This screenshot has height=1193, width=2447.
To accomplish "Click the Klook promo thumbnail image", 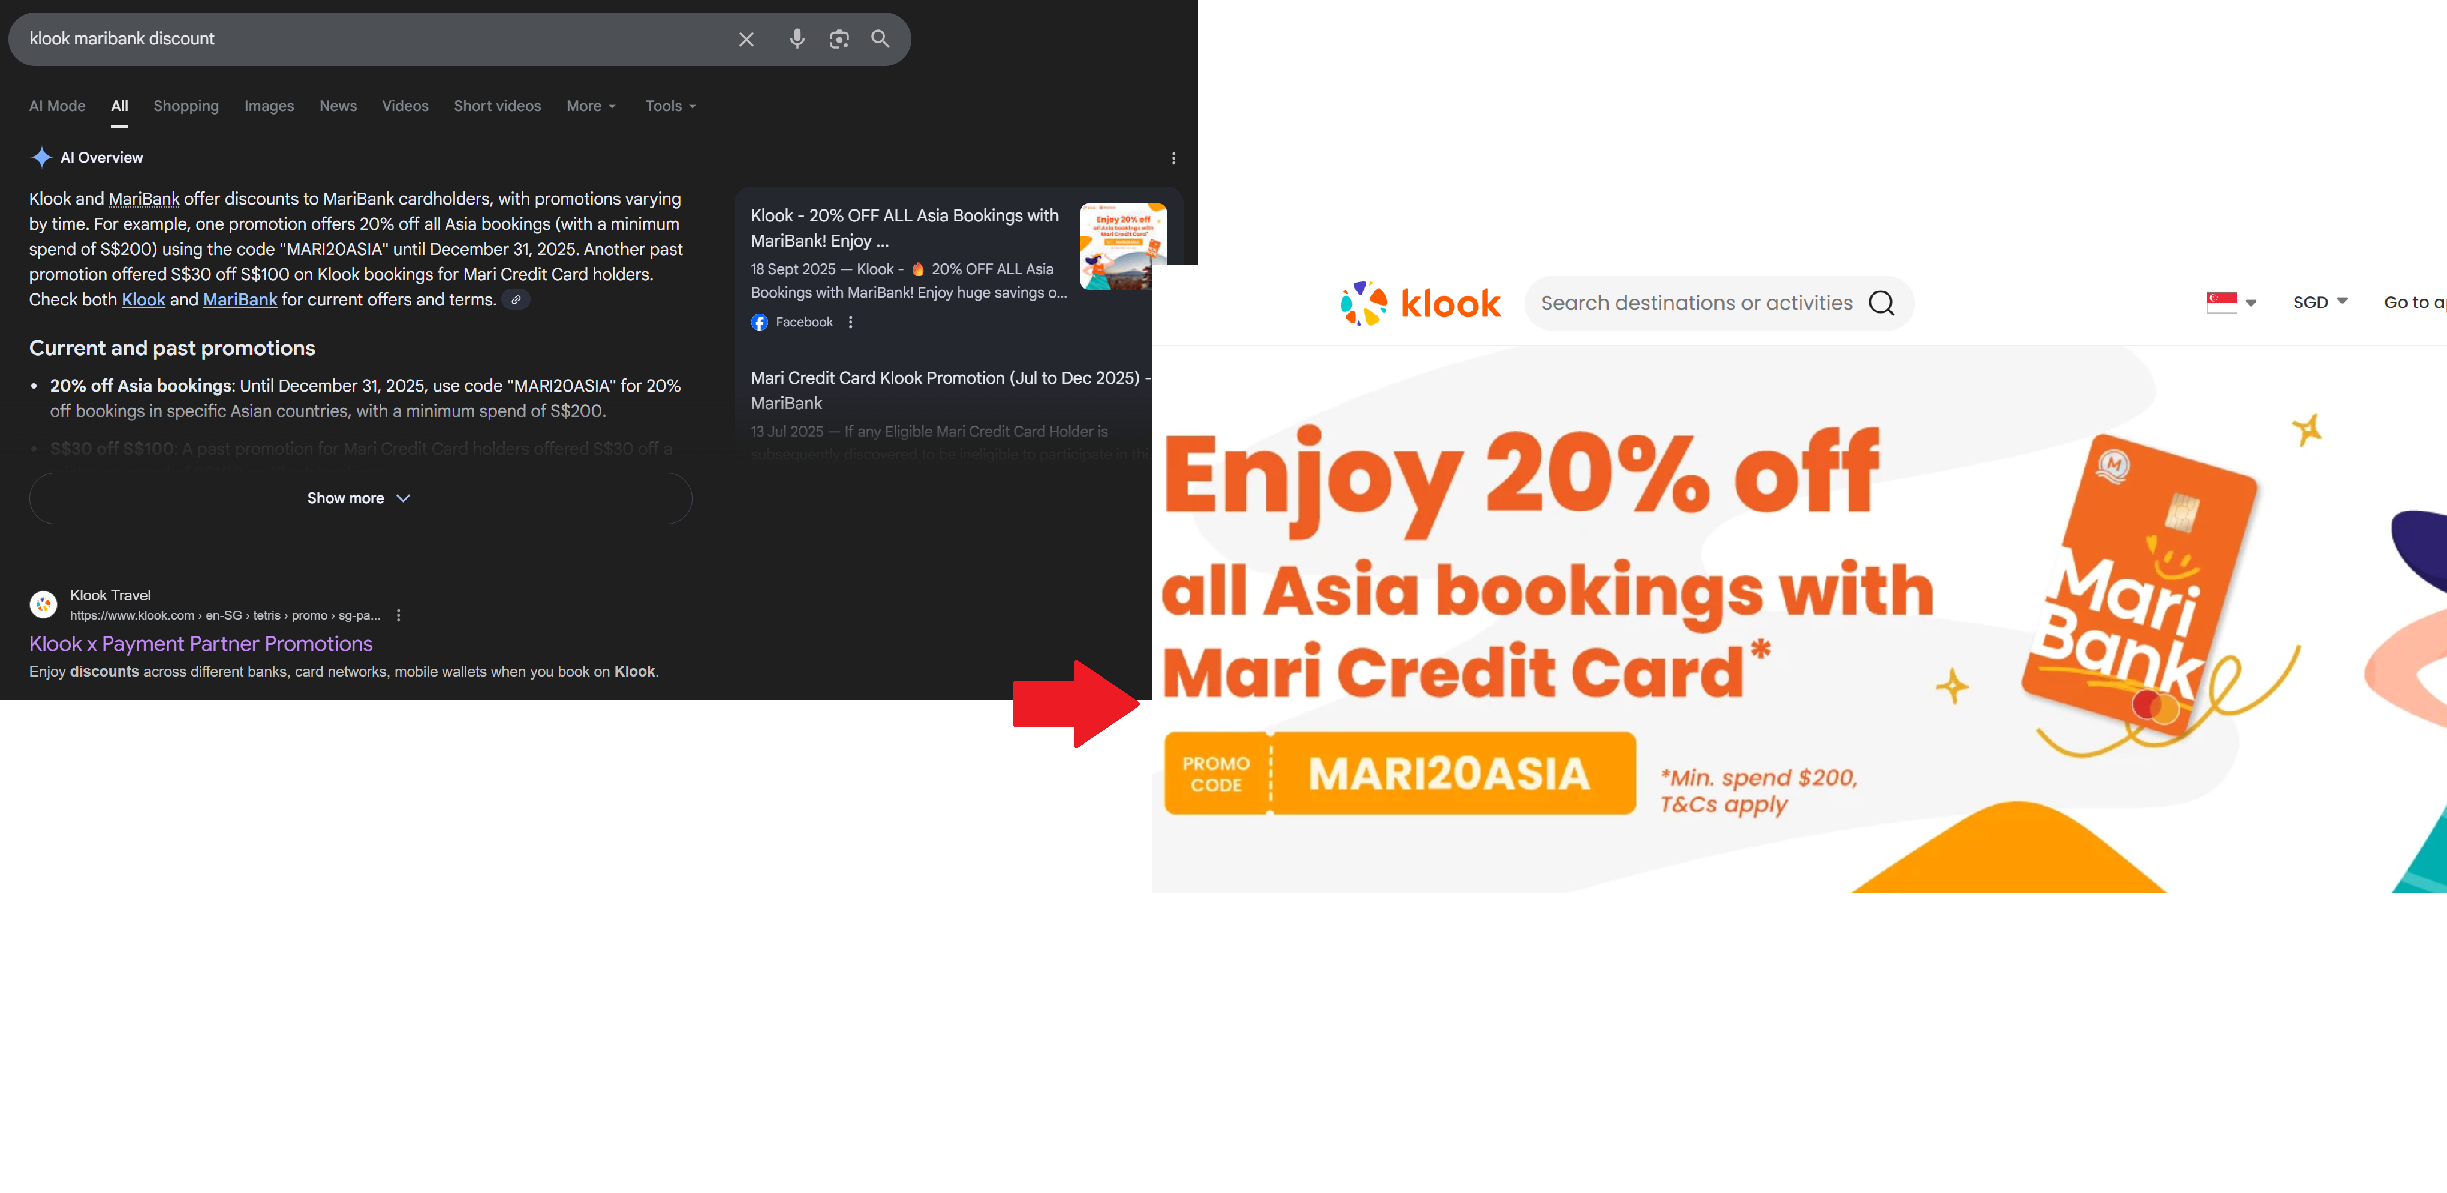I will point(1123,247).
